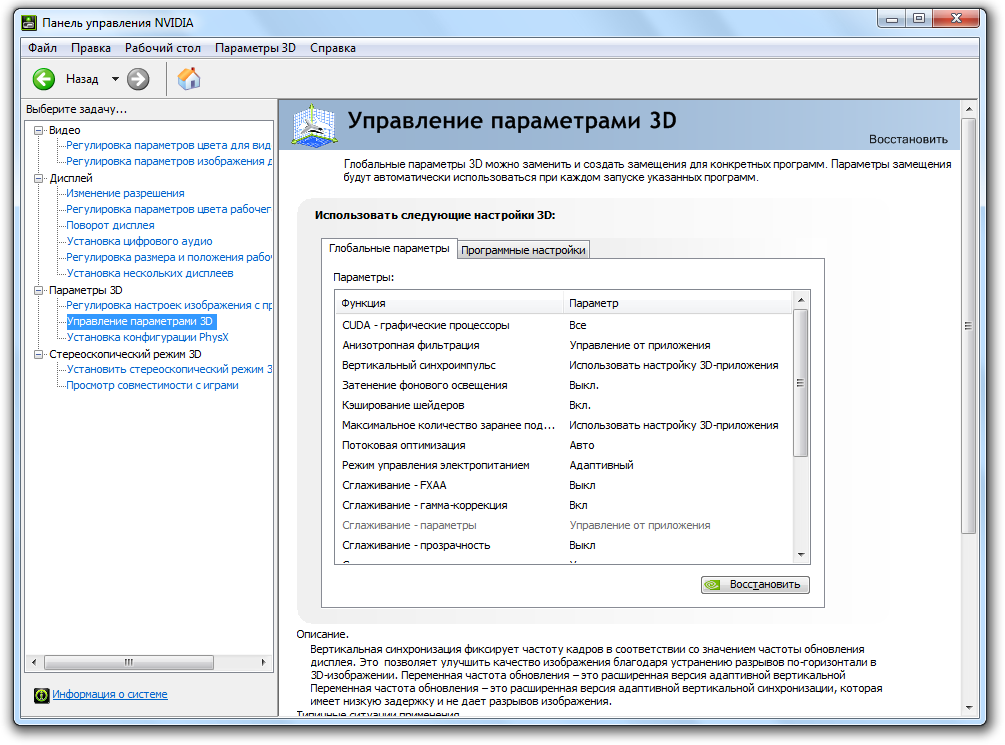The height and width of the screenshot is (745, 1005).
Task: Collapse the Стереоскопический режим 3D node
Action: tap(39, 354)
